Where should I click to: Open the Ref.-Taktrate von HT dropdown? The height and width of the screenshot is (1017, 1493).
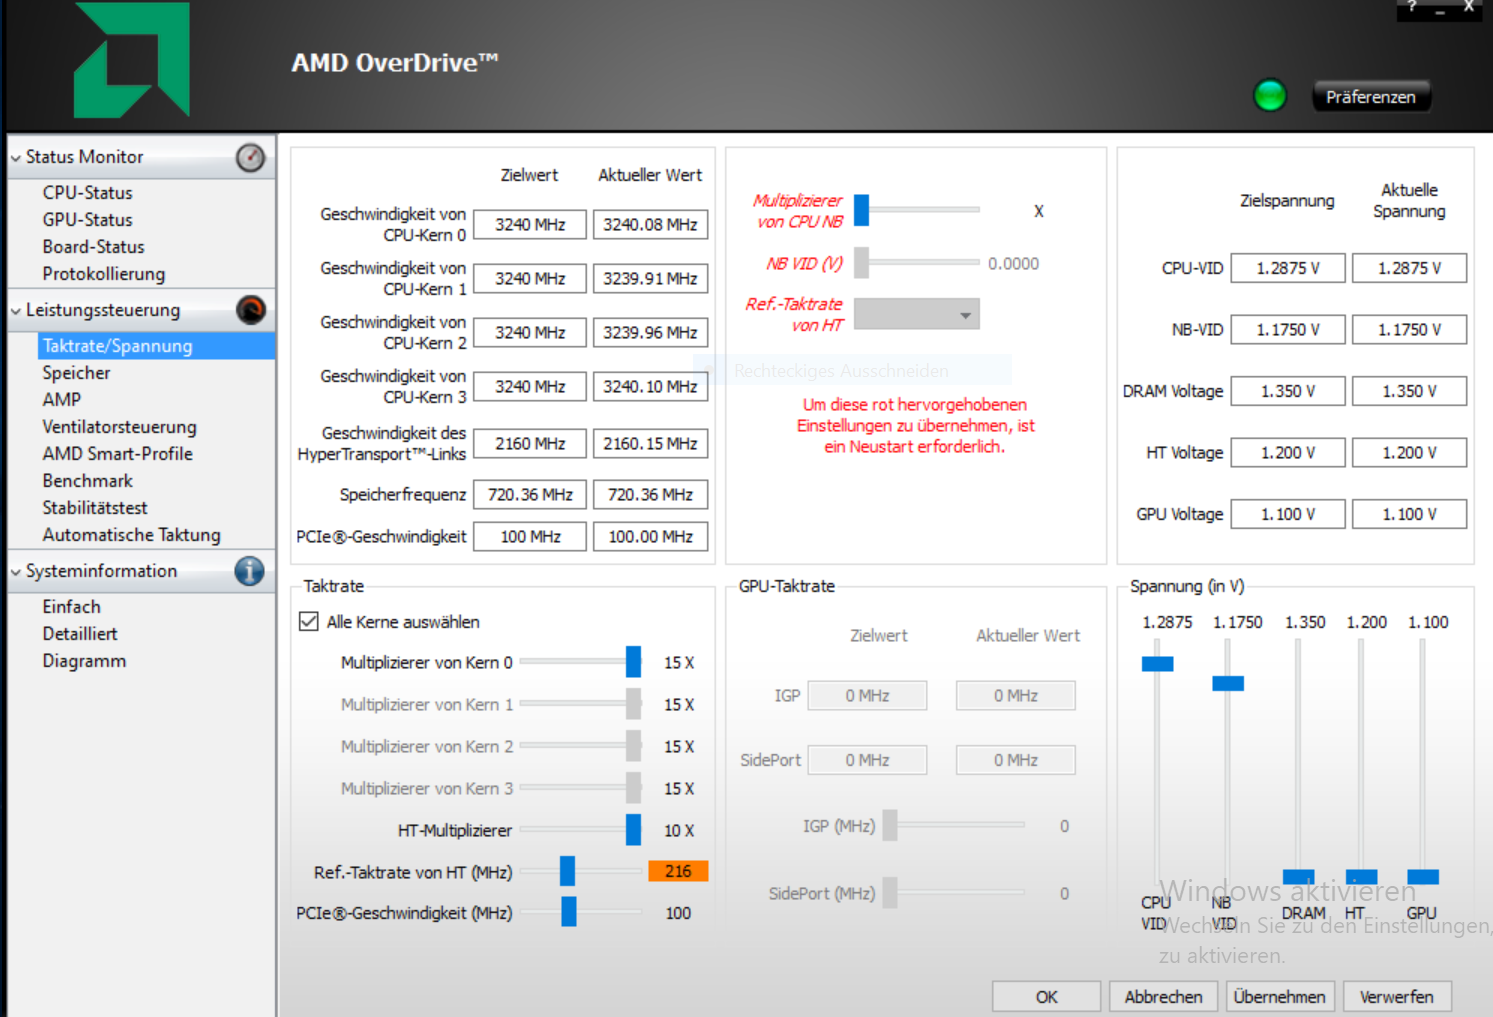coord(917,314)
